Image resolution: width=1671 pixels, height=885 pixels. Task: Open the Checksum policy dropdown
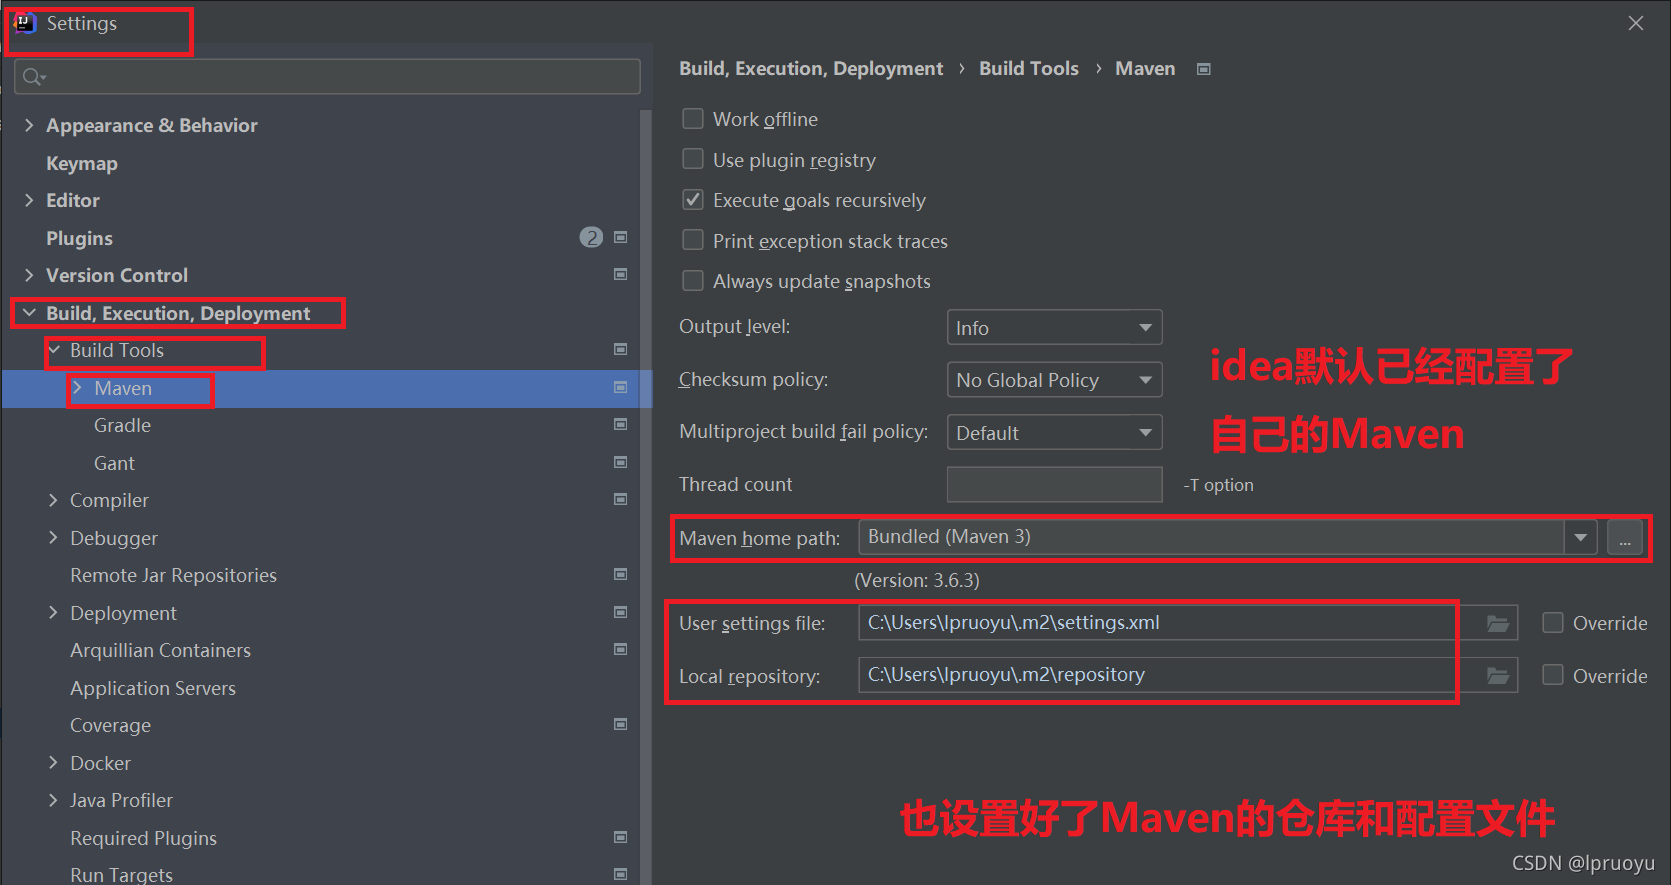point(1054,380)
